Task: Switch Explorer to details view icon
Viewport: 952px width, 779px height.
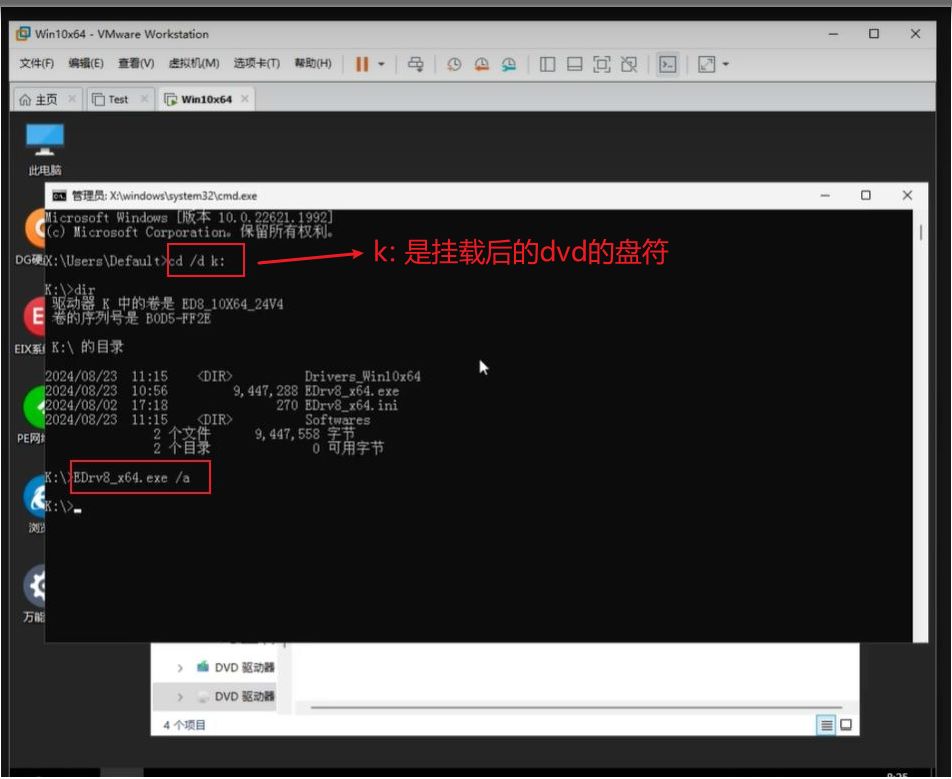Action: 826,725
